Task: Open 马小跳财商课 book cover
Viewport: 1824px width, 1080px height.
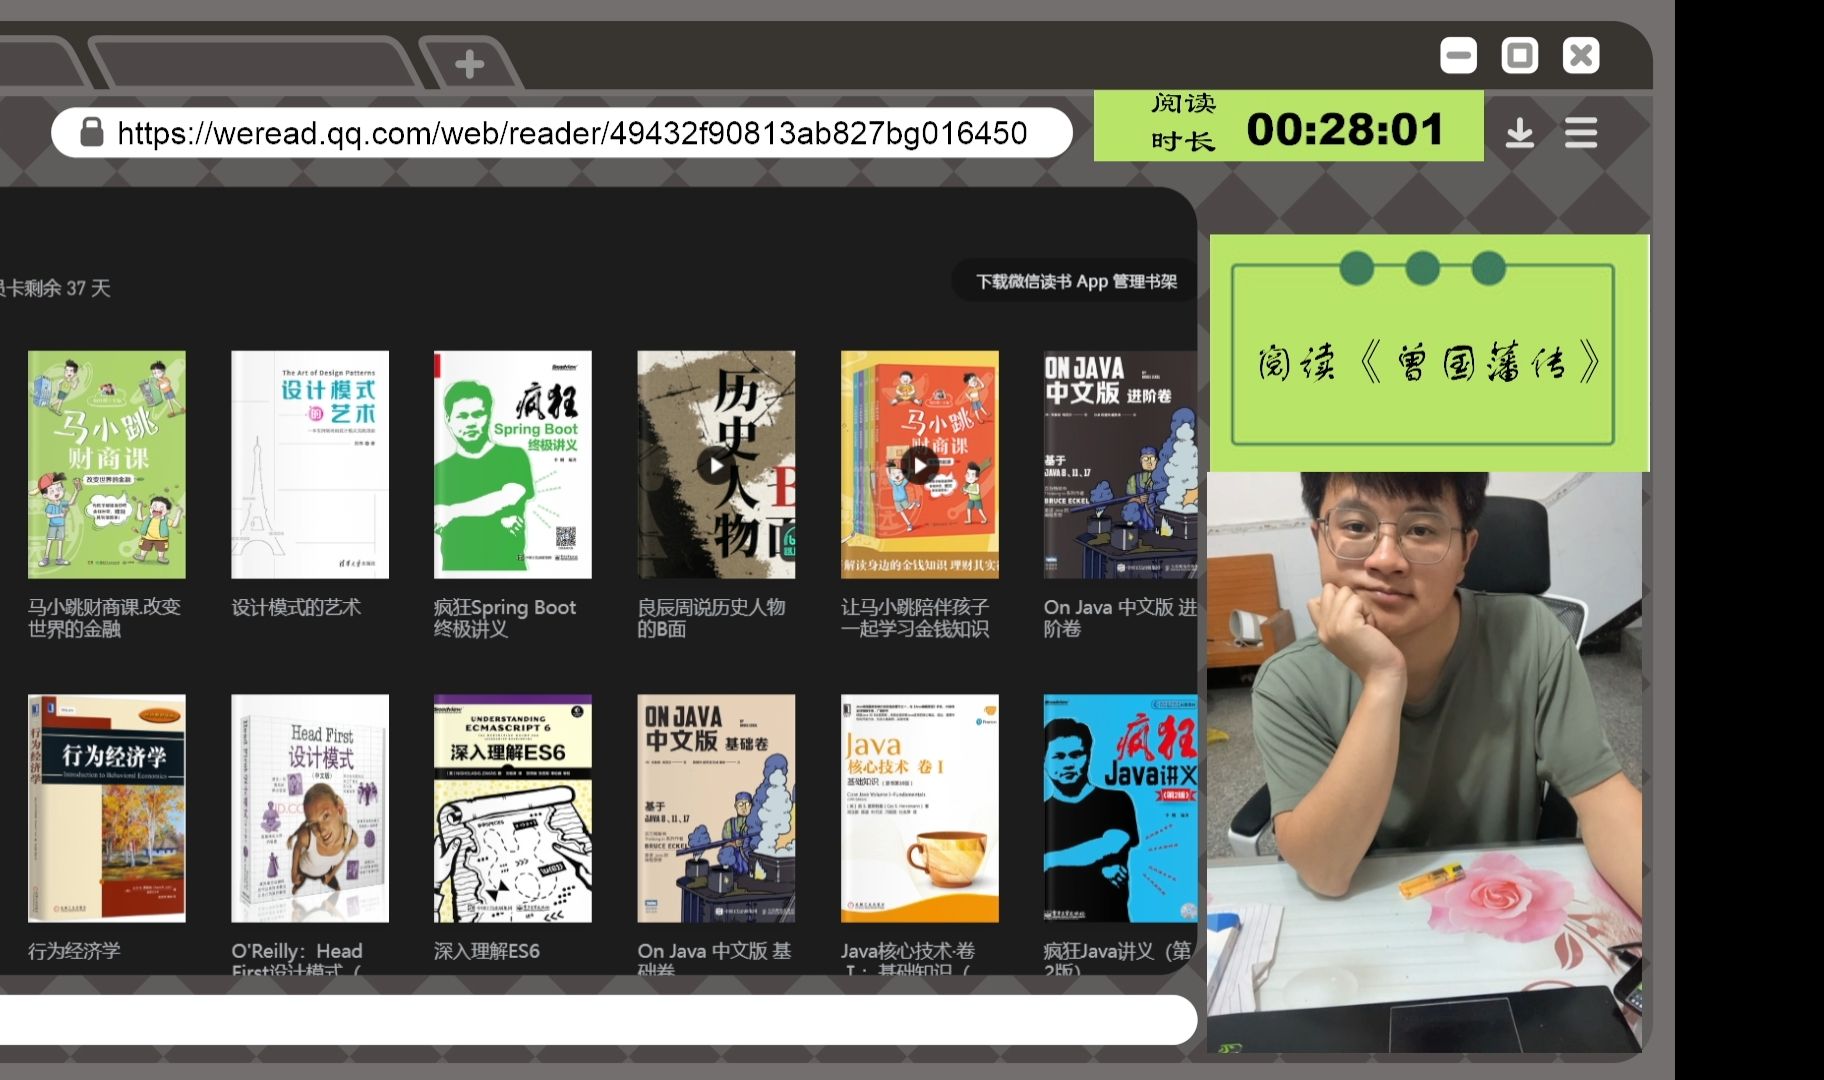Action: click(x=107, y=464)
